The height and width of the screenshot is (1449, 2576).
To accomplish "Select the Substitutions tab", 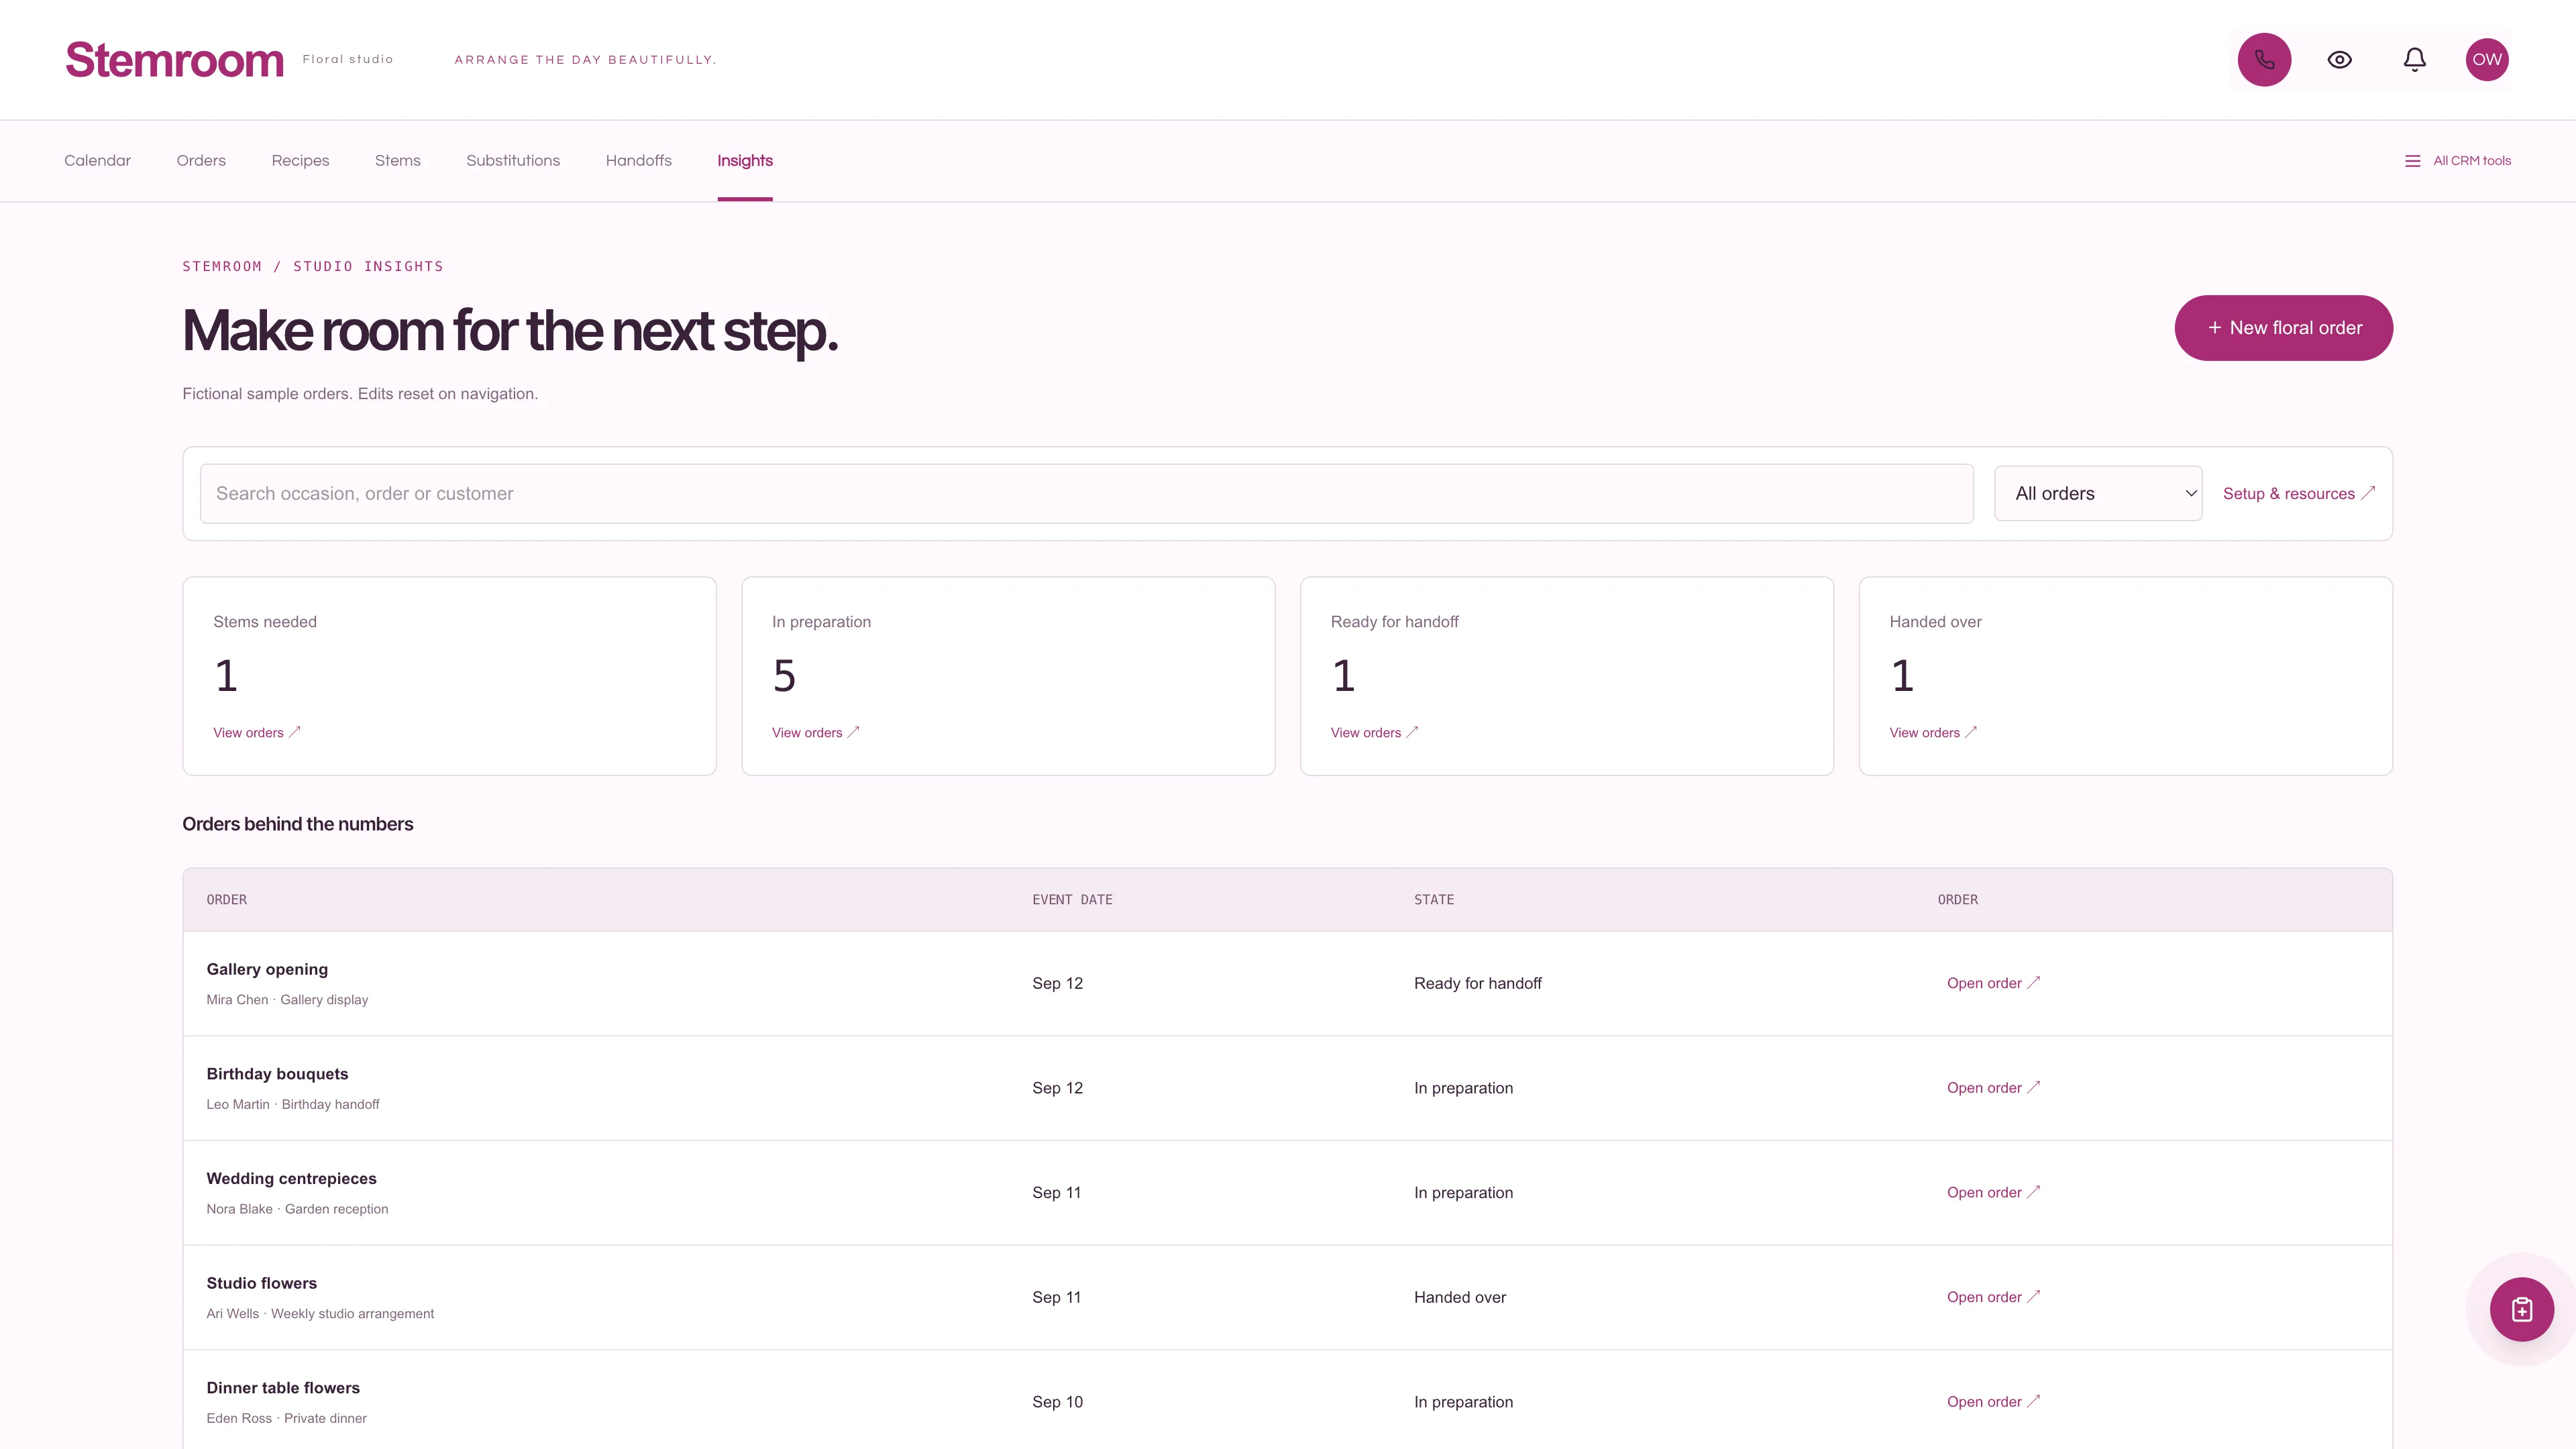I will point(513,161).
